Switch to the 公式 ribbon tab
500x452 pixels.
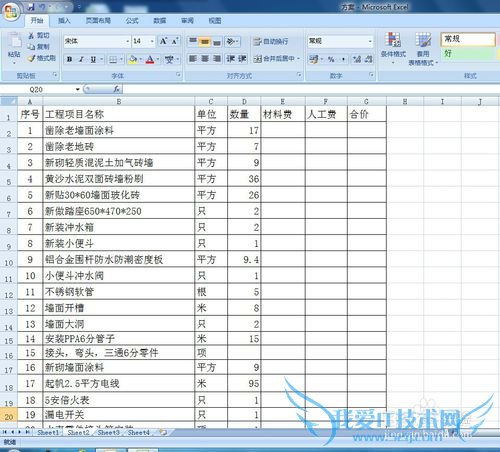click(x=132, y=21)
